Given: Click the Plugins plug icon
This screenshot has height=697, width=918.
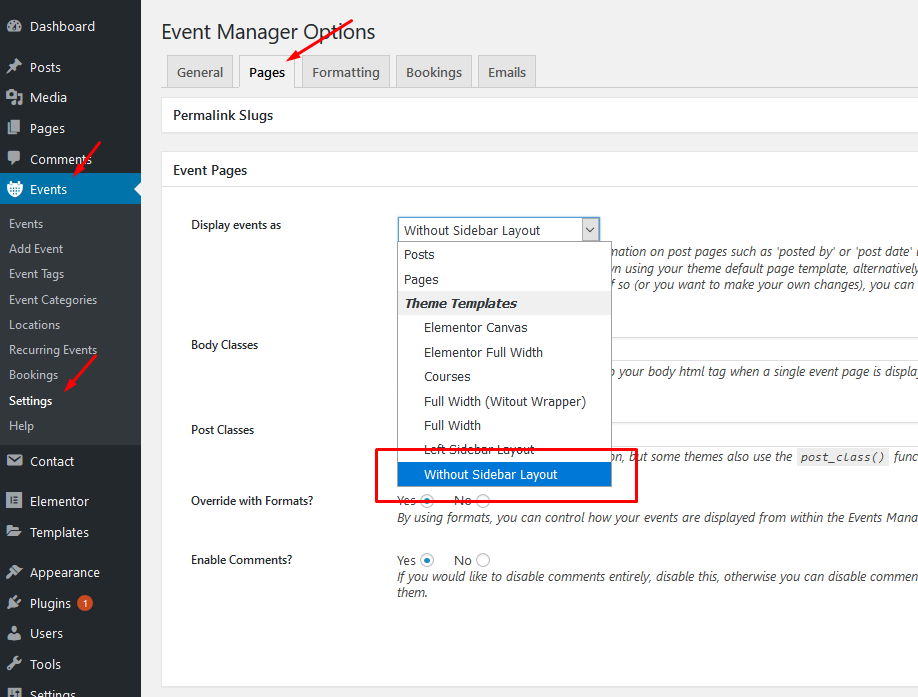Looking at the screenshot, I should click(x=14, y=603).
